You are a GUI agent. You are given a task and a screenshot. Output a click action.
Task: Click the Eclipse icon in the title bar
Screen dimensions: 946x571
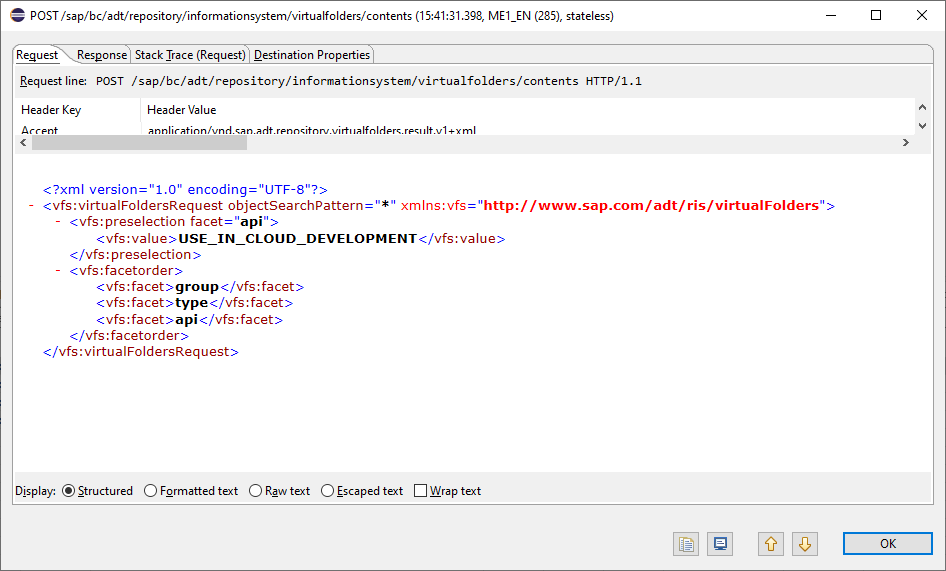coord(17,15)
